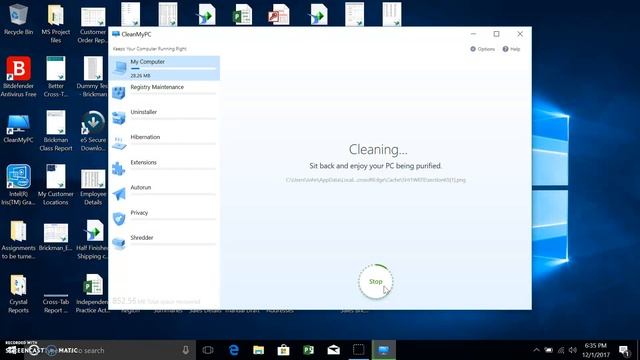Image resolution: width=640 pixels, height=360 pixels.
Task: Open Microsoft Project from the taskbar
Action: coord(309,350)
